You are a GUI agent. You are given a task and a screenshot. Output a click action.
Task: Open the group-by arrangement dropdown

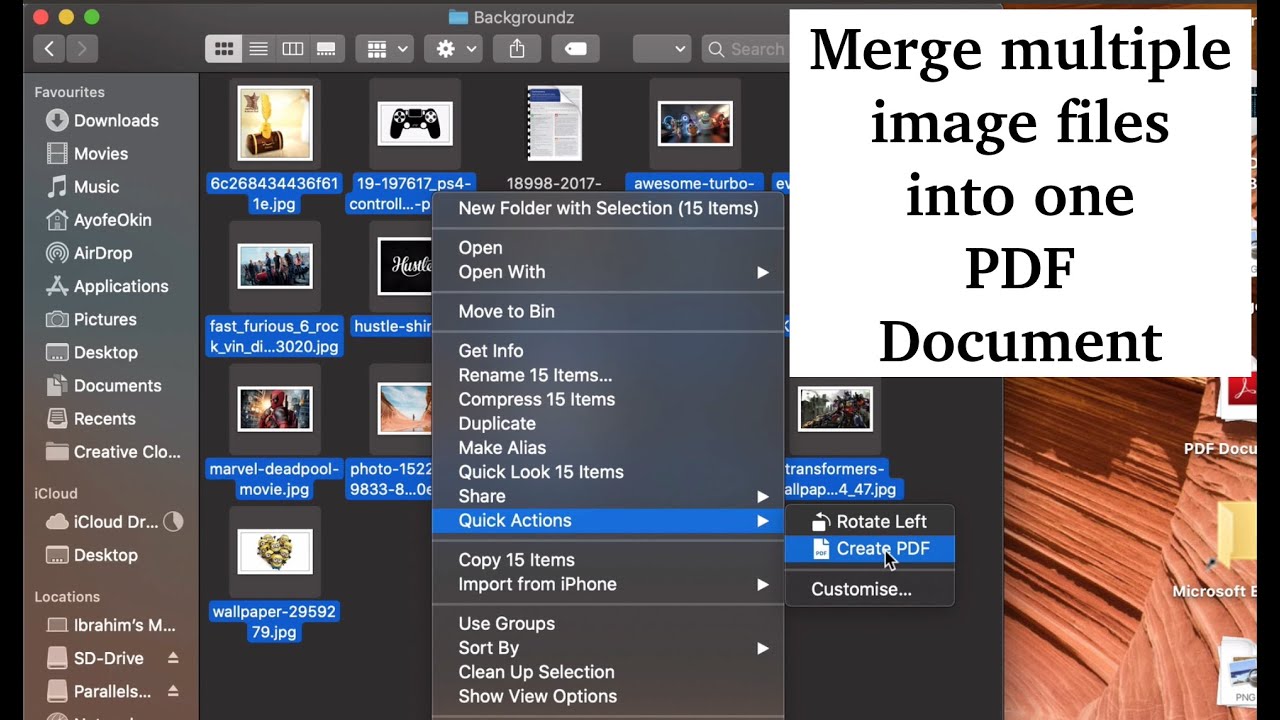tap(385, 48)
